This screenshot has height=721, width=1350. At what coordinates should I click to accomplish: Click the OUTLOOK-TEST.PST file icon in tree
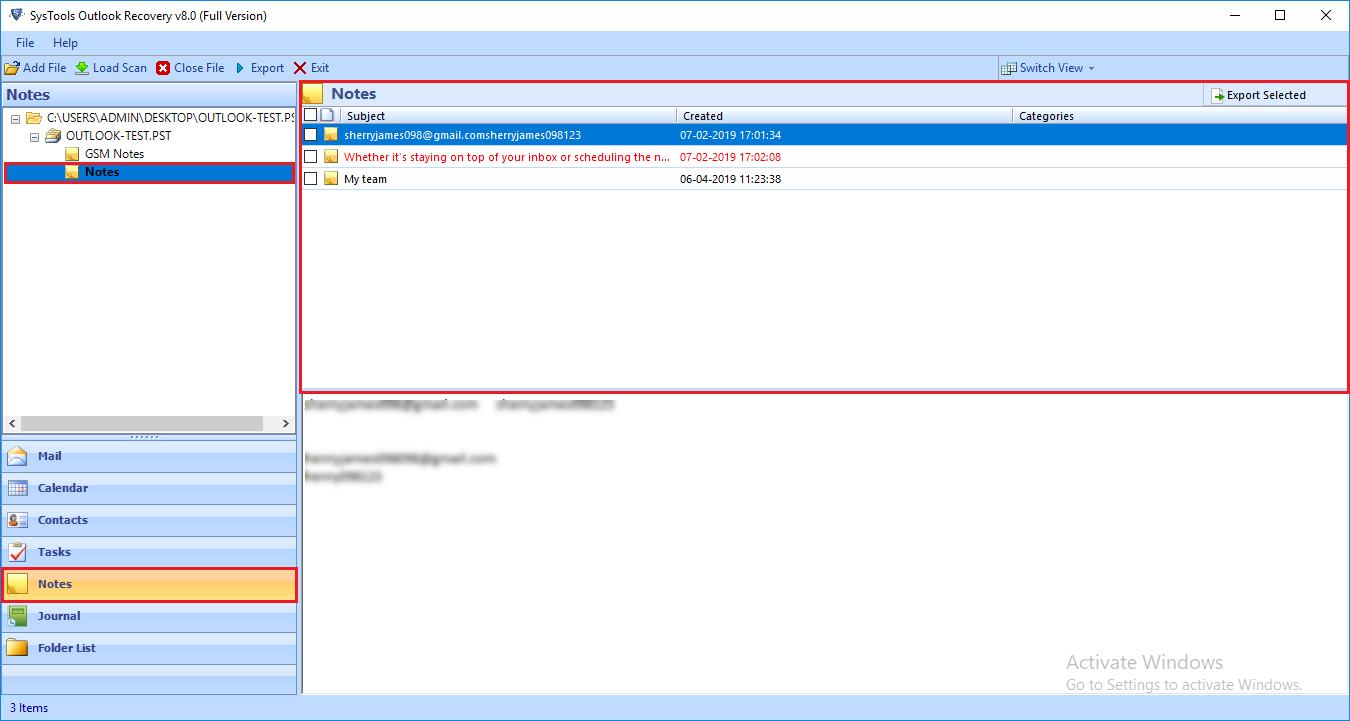[x=53, y=136]
